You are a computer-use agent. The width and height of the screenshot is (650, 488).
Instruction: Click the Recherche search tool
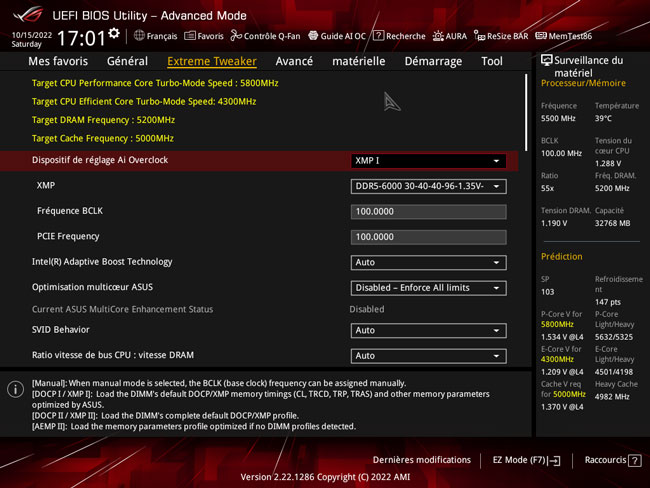(399, 36)
